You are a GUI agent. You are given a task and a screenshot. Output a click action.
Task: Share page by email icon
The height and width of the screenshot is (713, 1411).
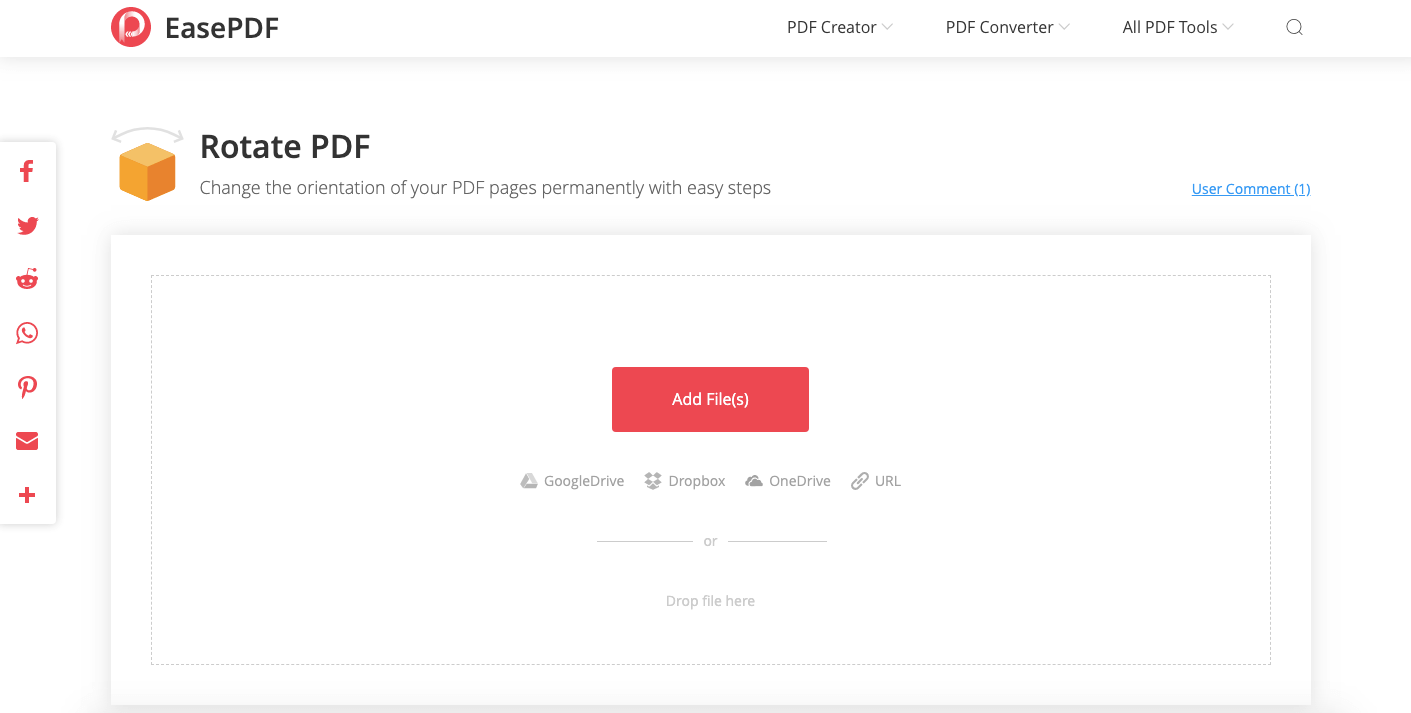[27, 441]
